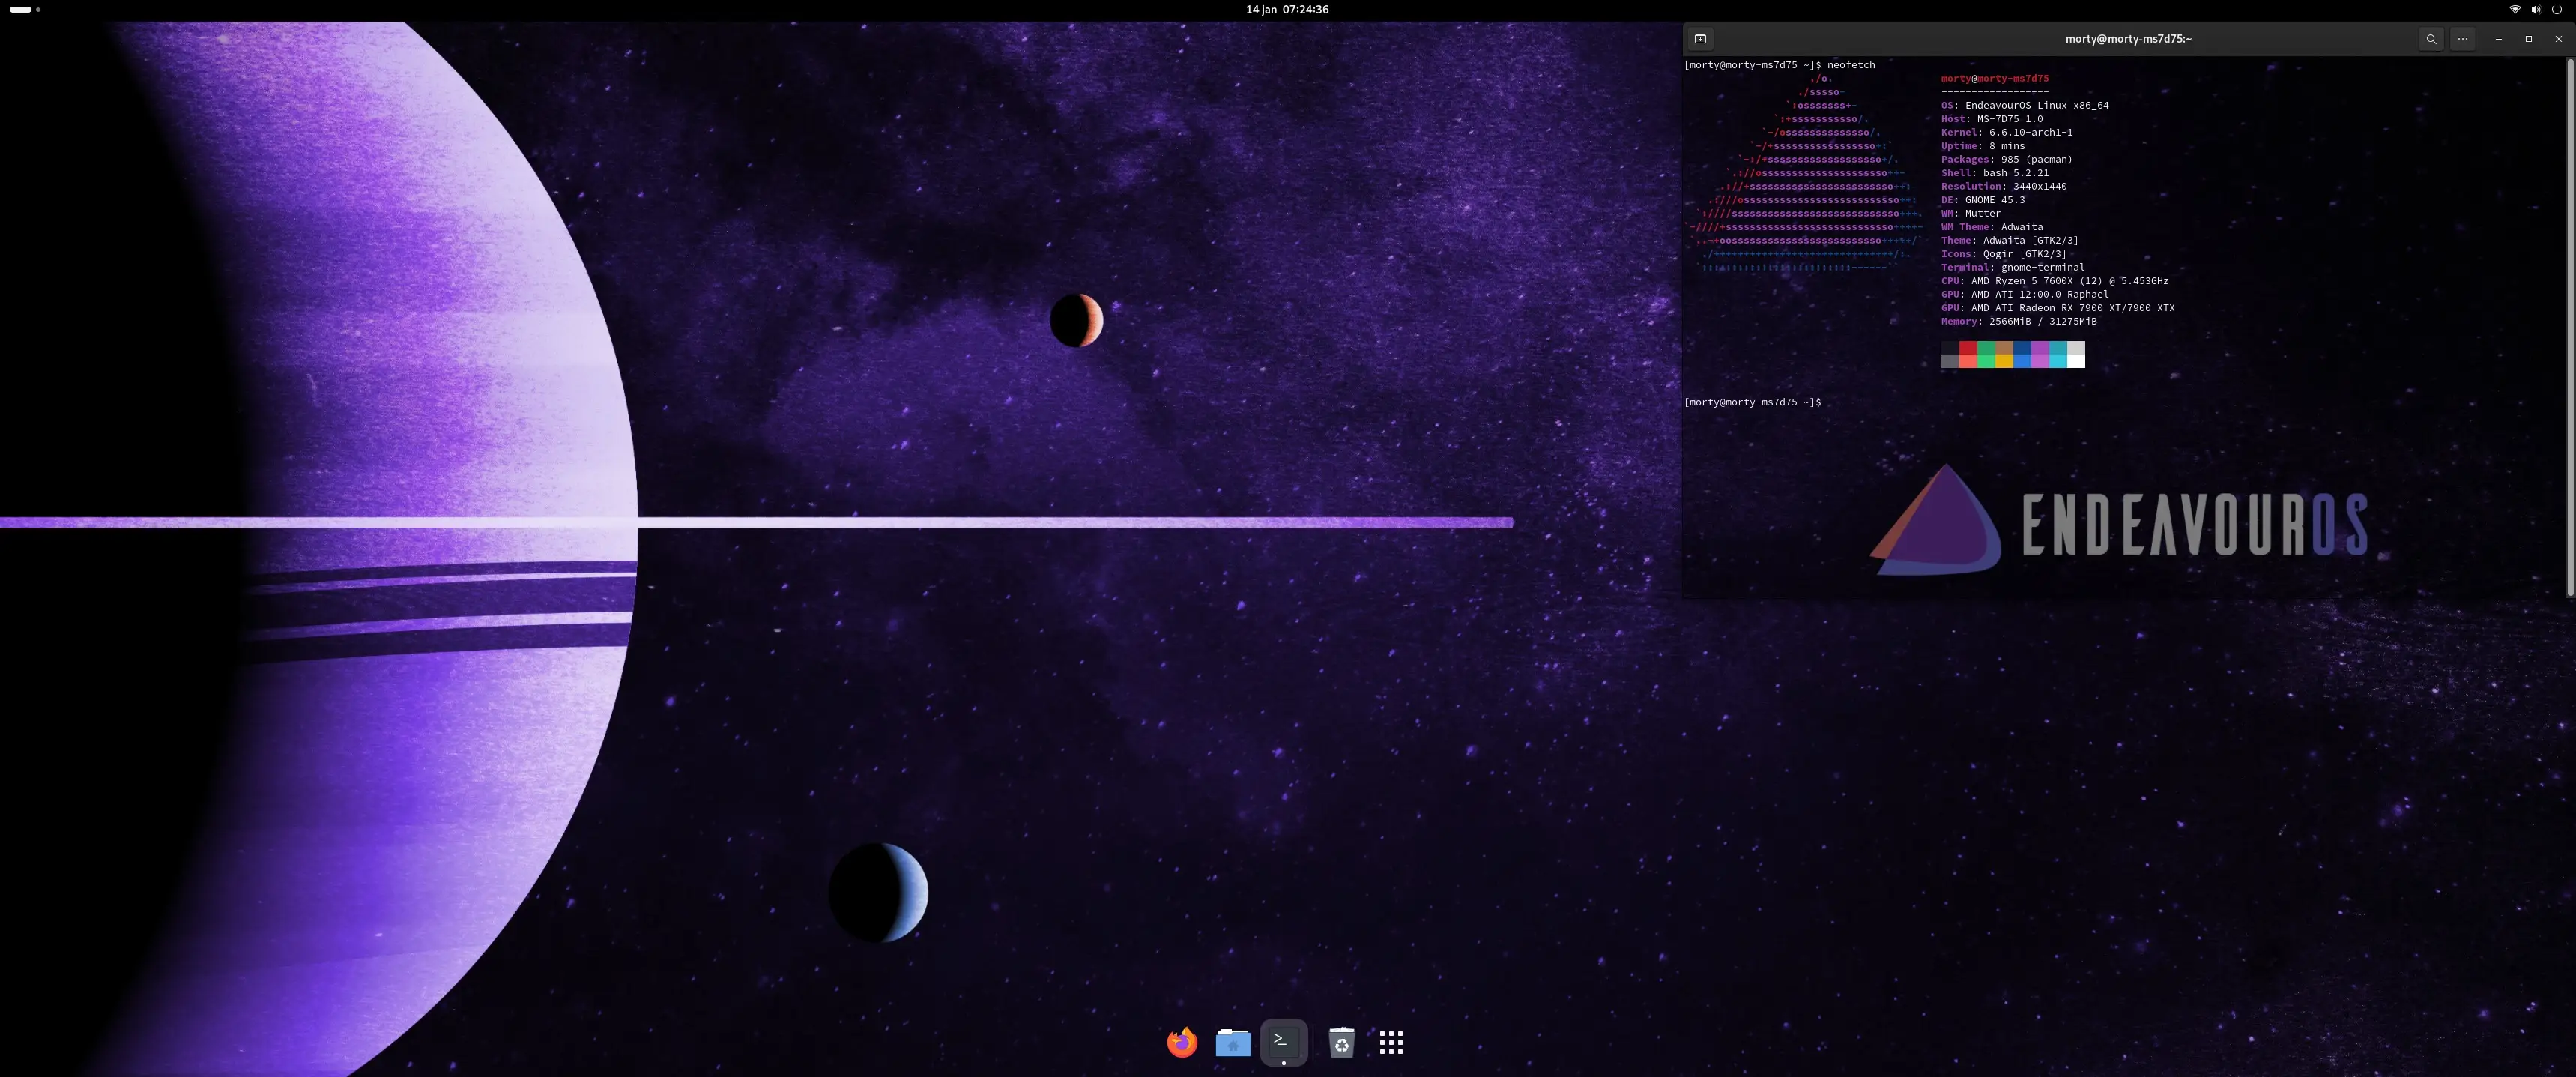Minimize the terminal window

tap(2498, 39)
